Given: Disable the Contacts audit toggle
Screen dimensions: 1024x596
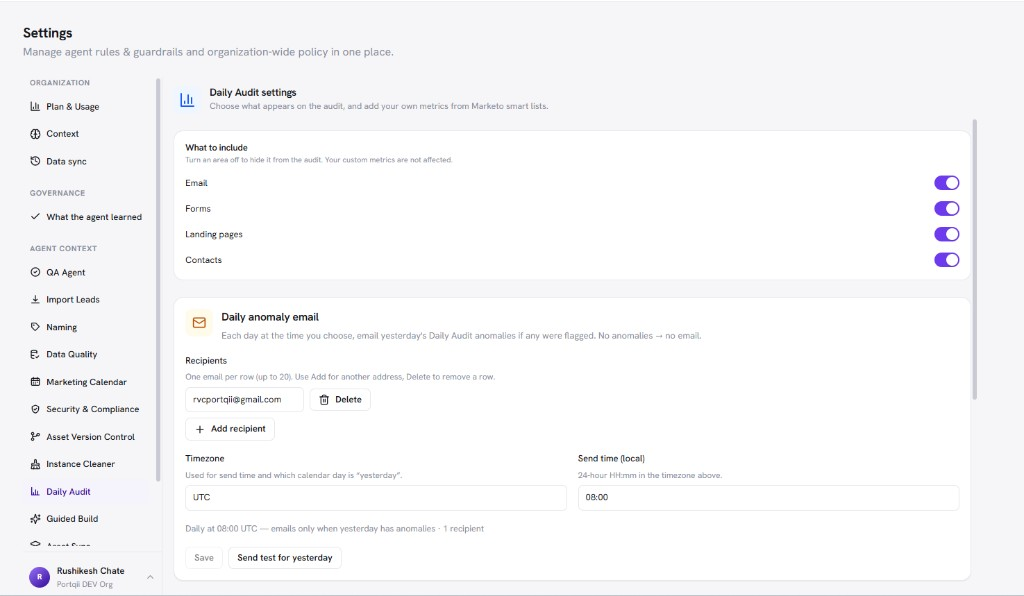Looking at the screenshot, I should pyautogui.click(x=946, y=260).
